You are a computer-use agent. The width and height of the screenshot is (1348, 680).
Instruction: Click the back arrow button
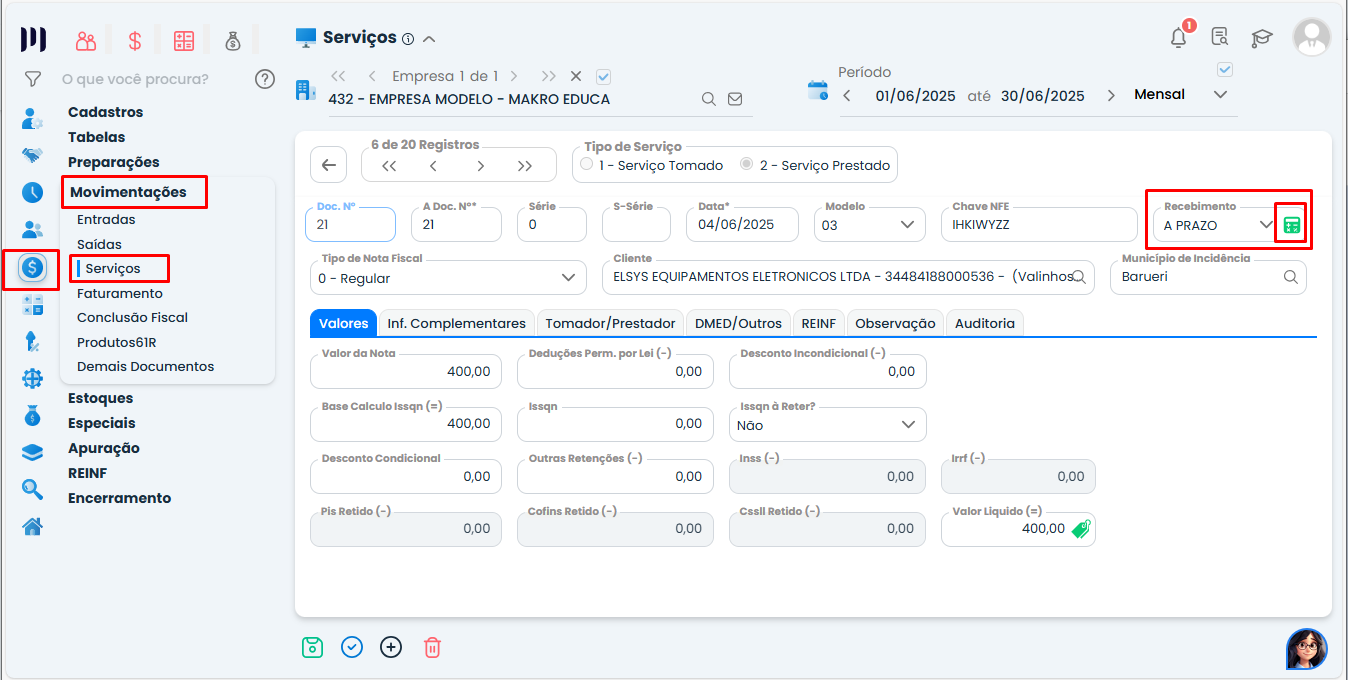[x=328, y=165]
